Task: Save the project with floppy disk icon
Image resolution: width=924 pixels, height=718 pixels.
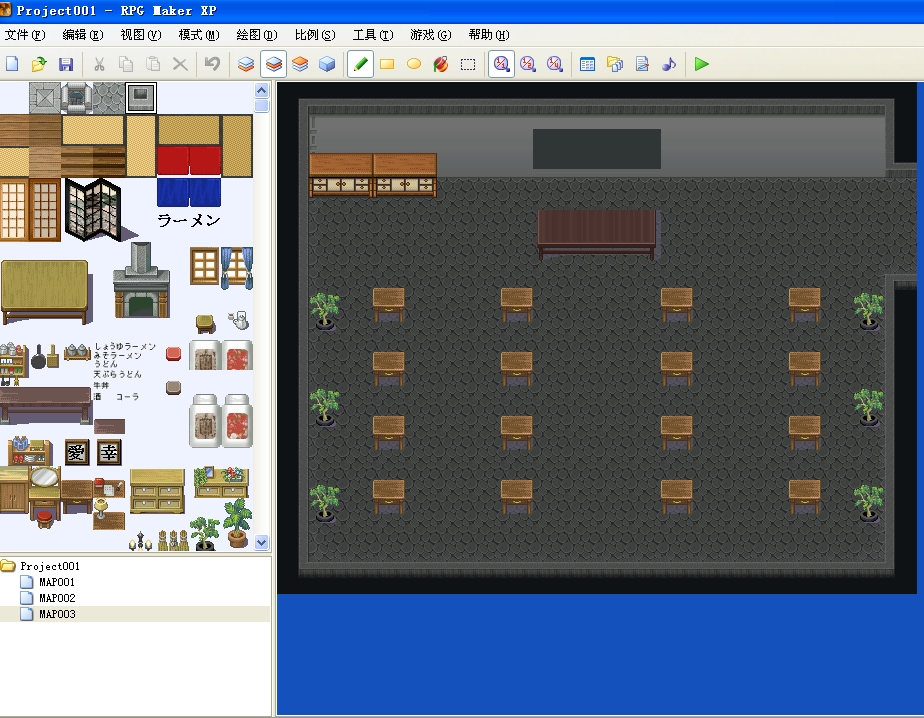Action: (66, 64)
